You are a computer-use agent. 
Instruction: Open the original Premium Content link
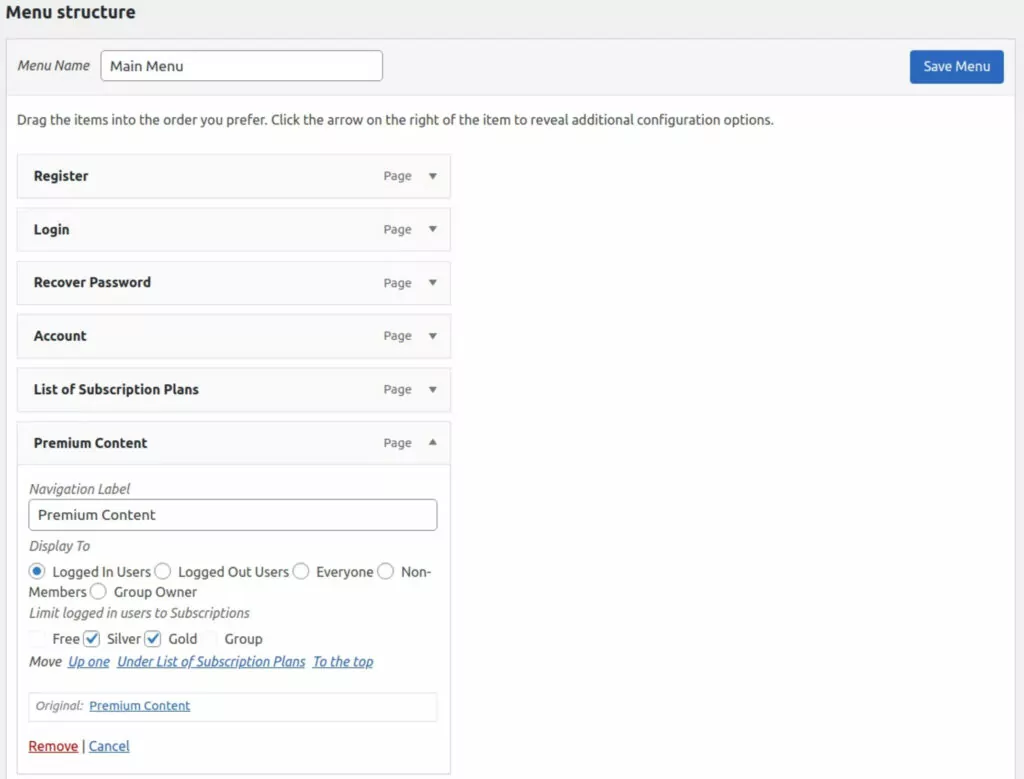point(140,706)
